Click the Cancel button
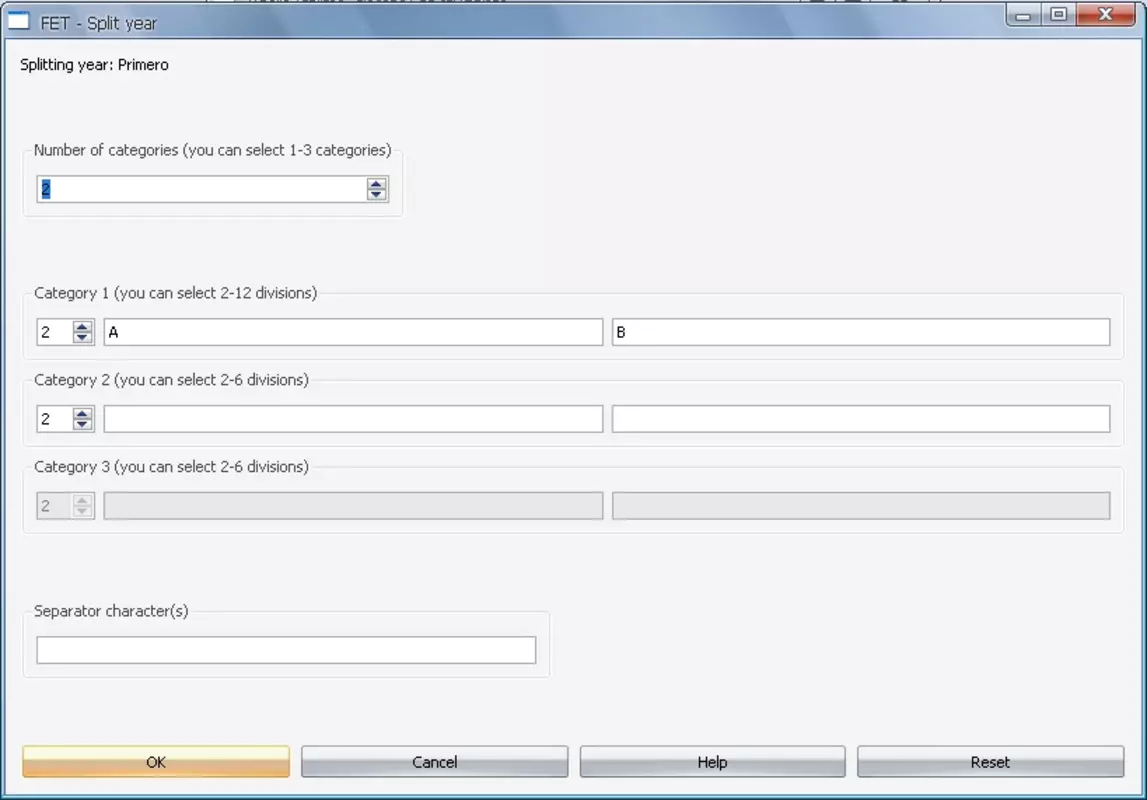1147x800 pixels. (435, 761)
